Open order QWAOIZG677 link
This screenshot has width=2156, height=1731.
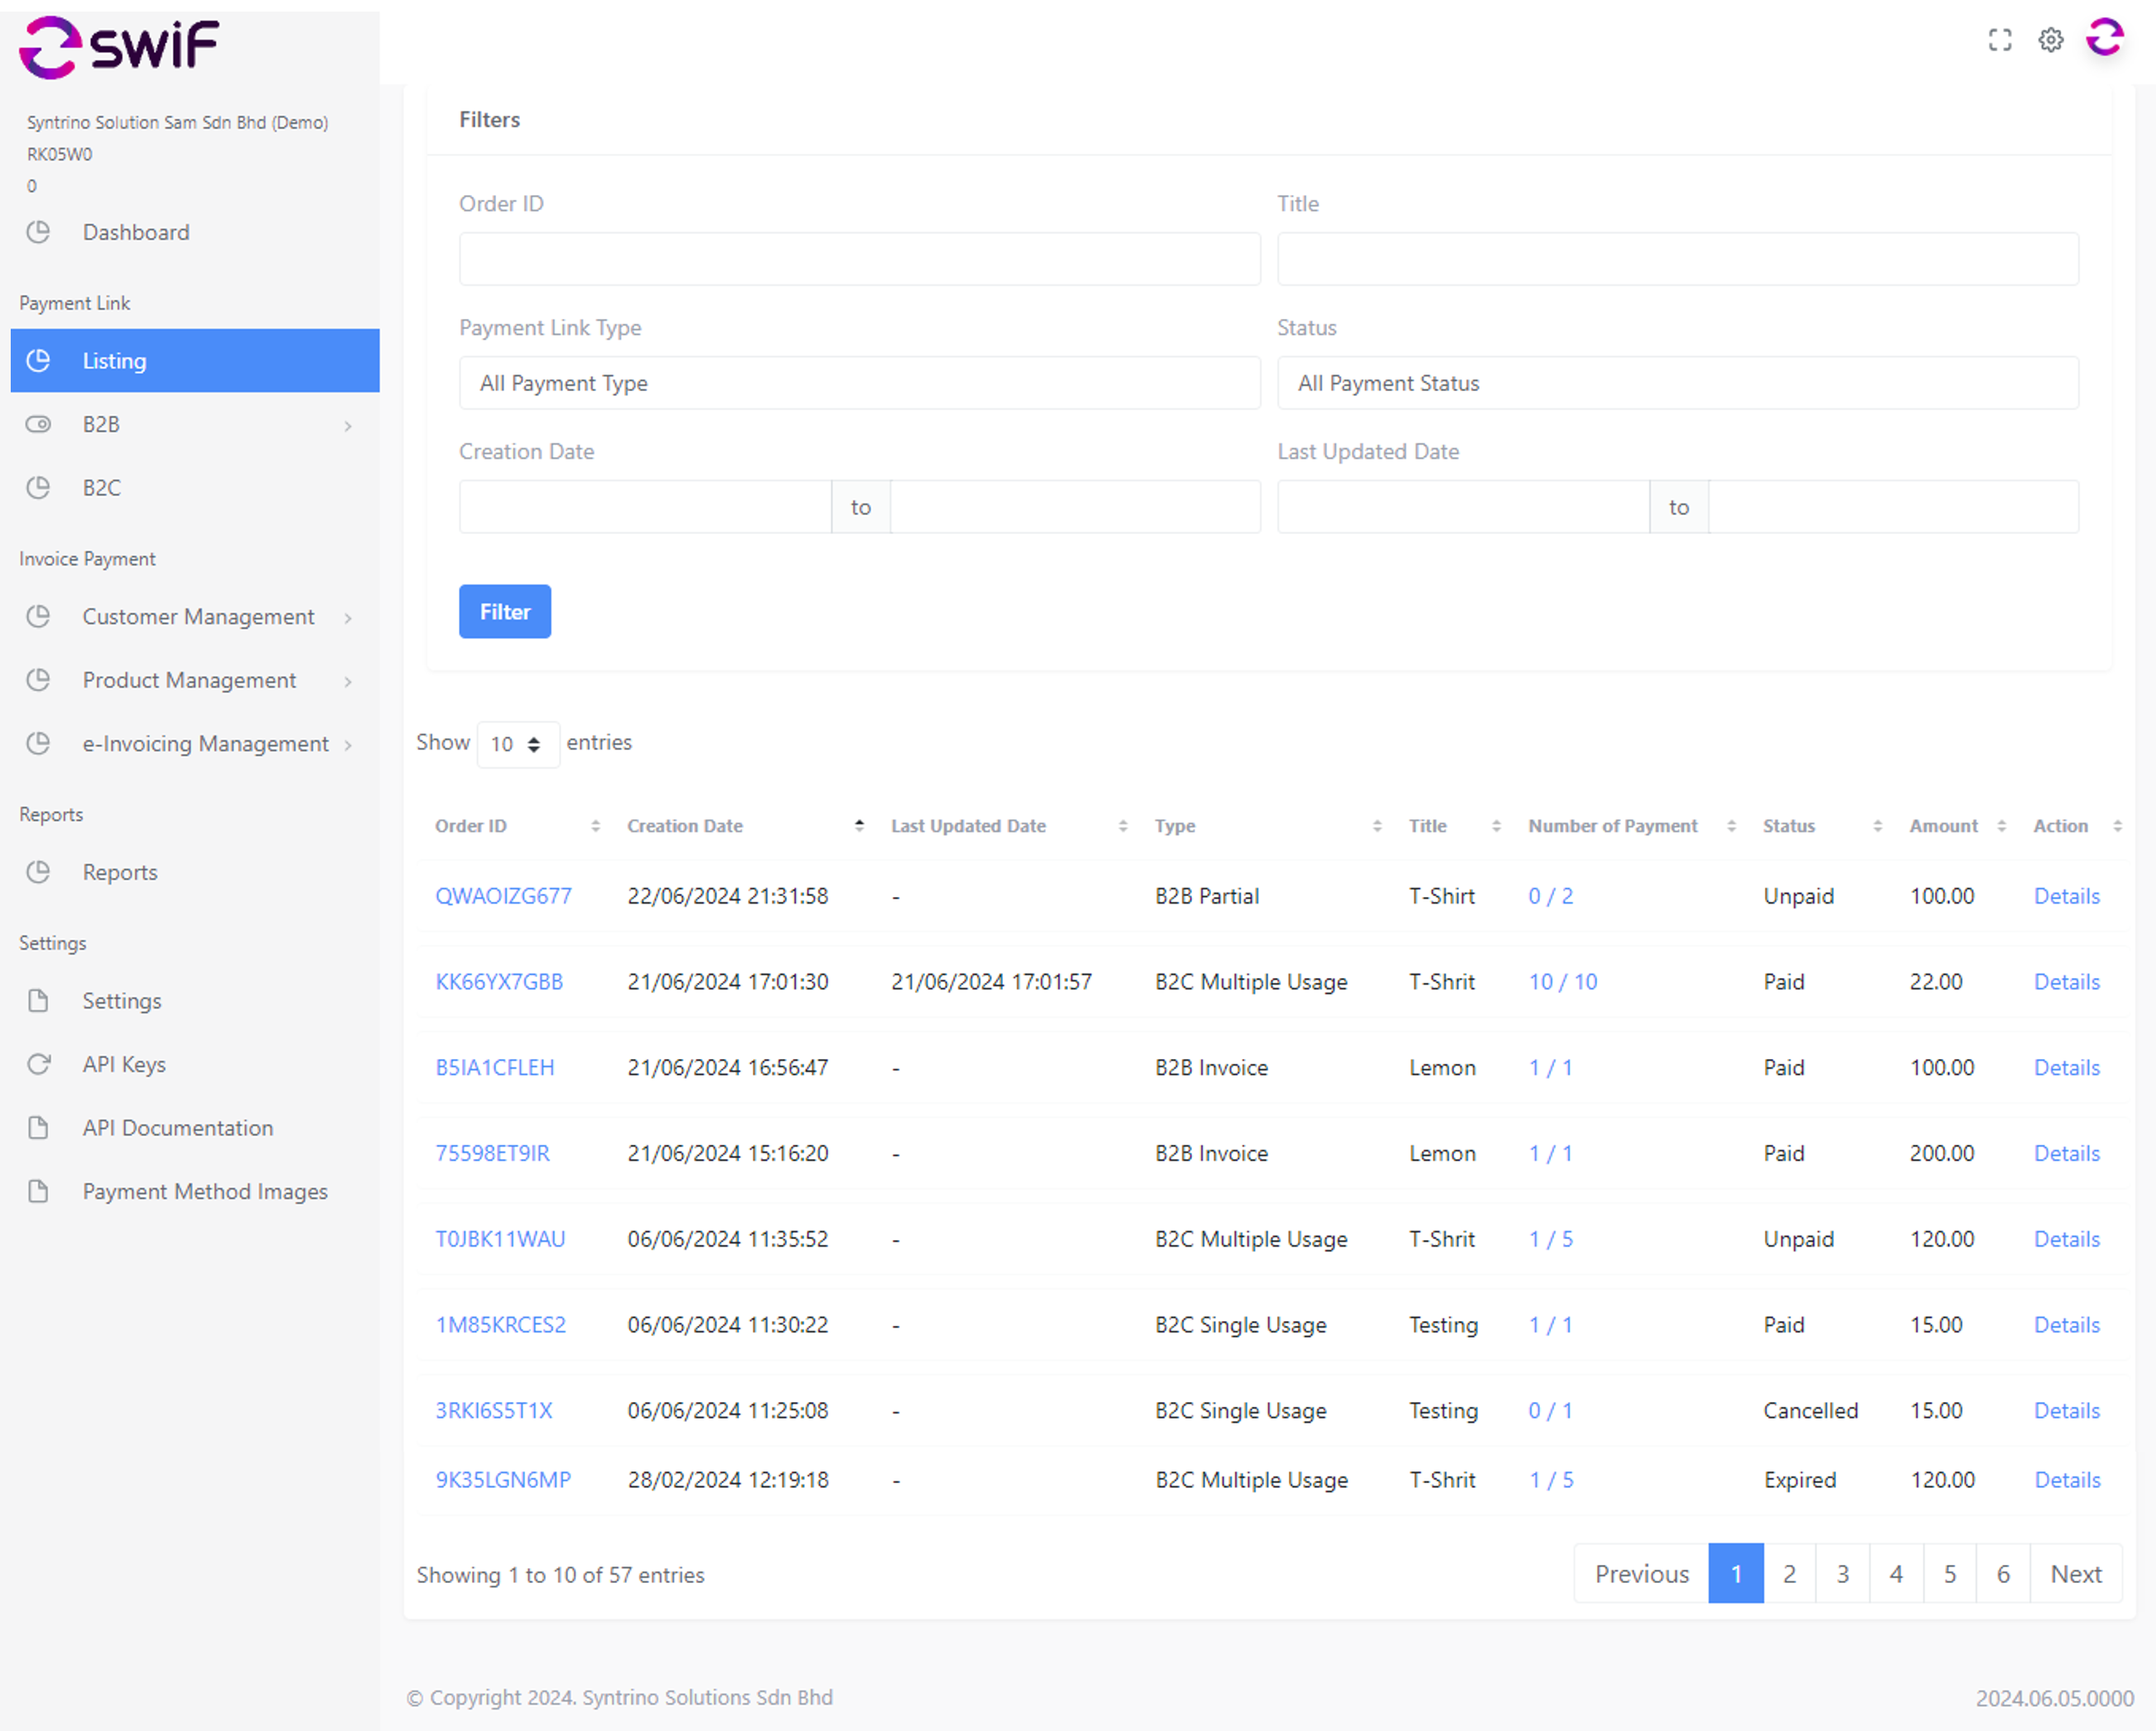[503, 896]
